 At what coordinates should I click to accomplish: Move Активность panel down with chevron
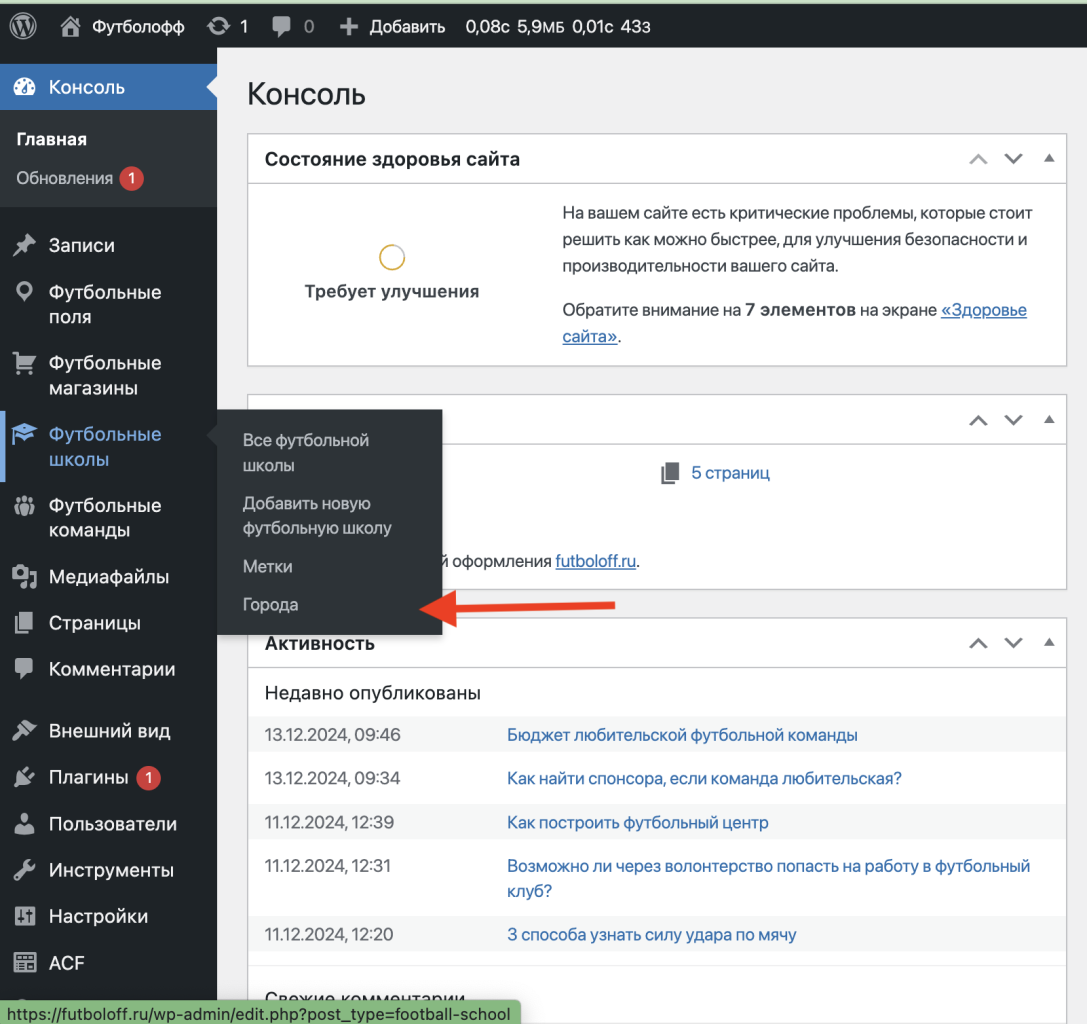coord(1013,643)
